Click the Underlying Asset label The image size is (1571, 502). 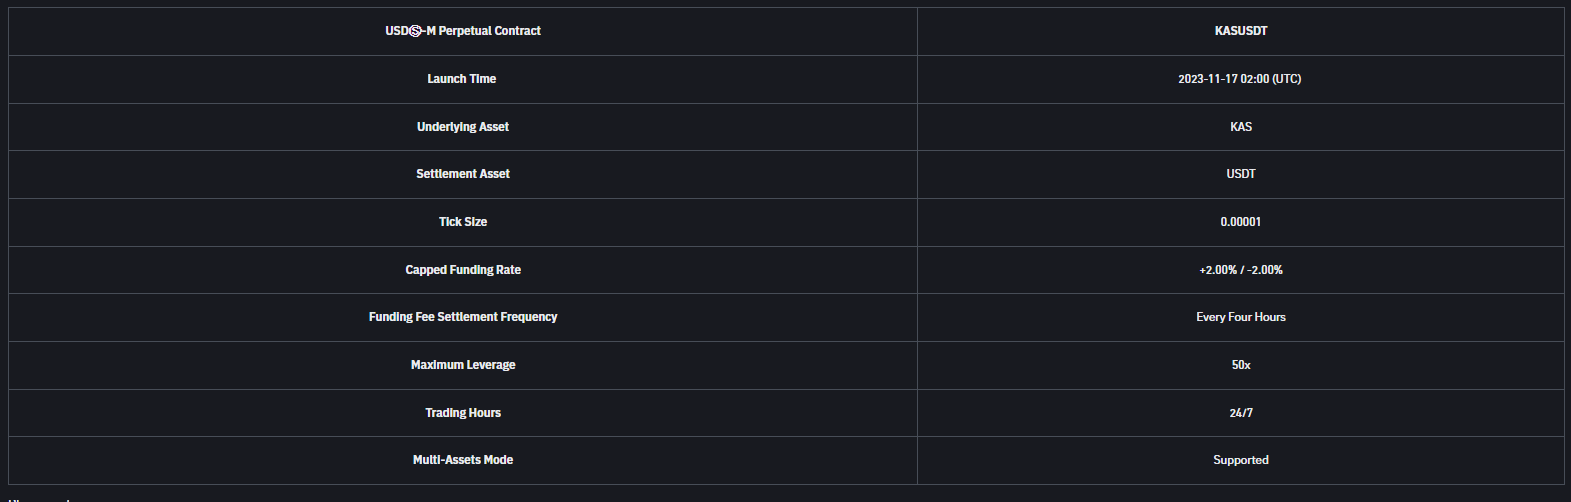coord(463,127)
